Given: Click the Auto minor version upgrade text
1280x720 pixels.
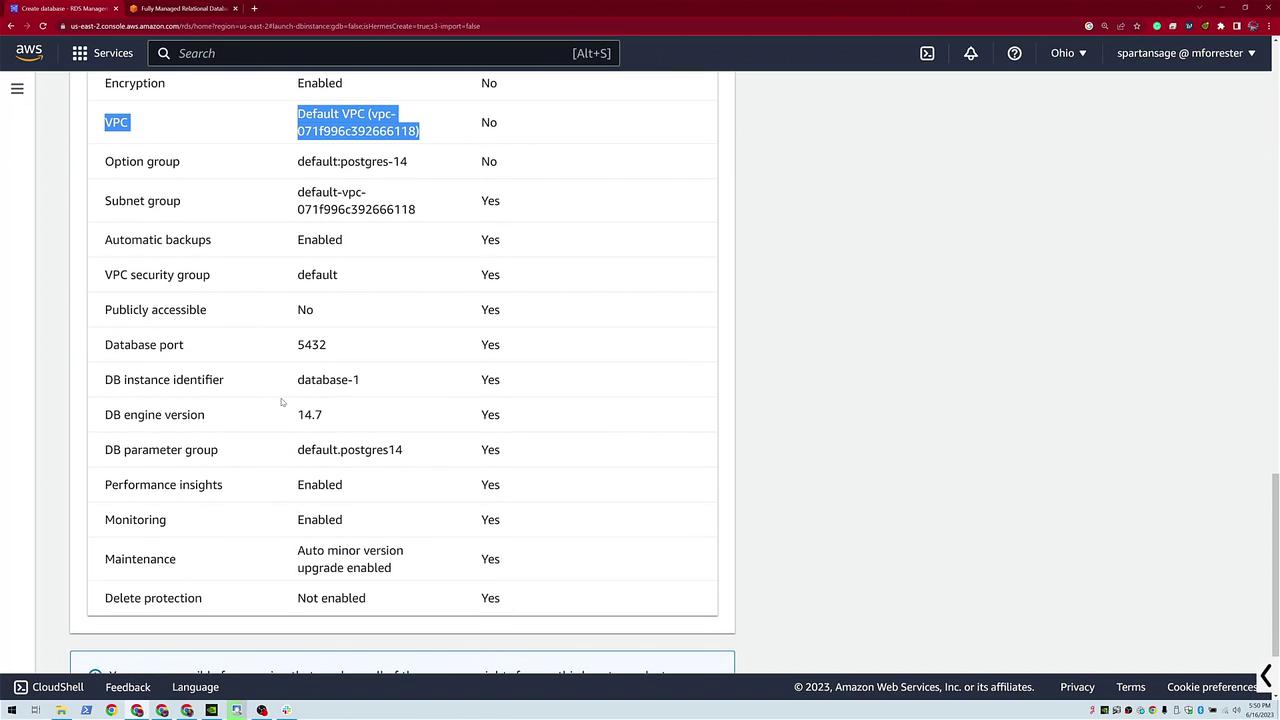Looking at the screenshot, I should point(350,559).
